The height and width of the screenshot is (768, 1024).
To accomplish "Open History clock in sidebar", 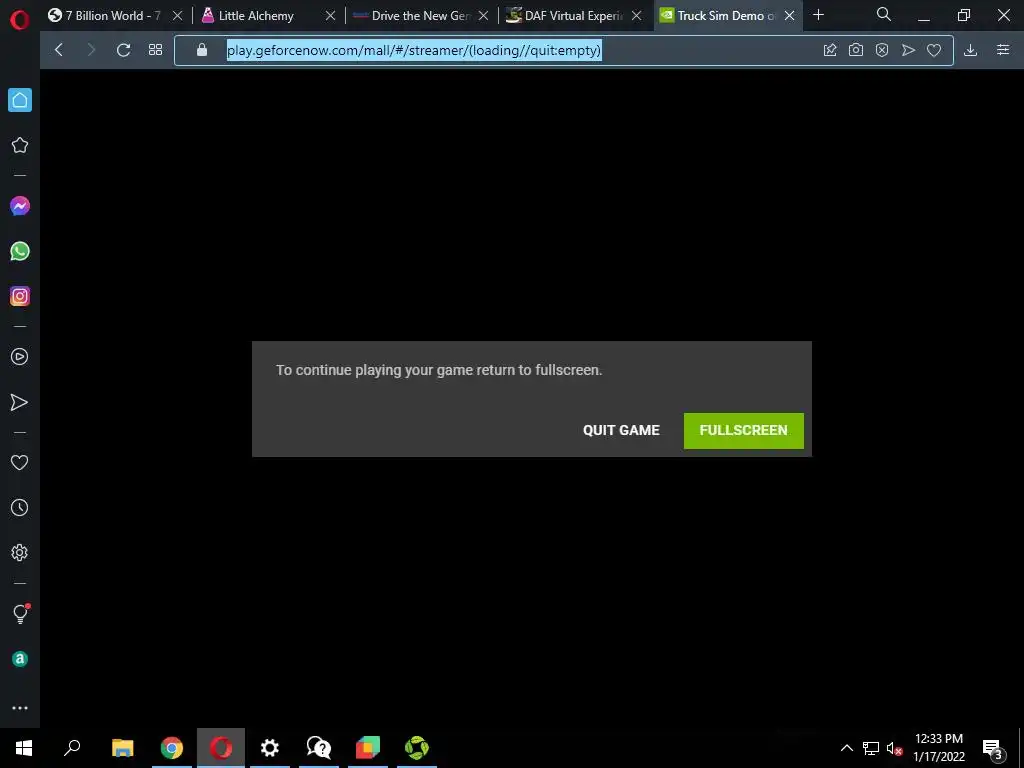I will [x=20, y=507].
